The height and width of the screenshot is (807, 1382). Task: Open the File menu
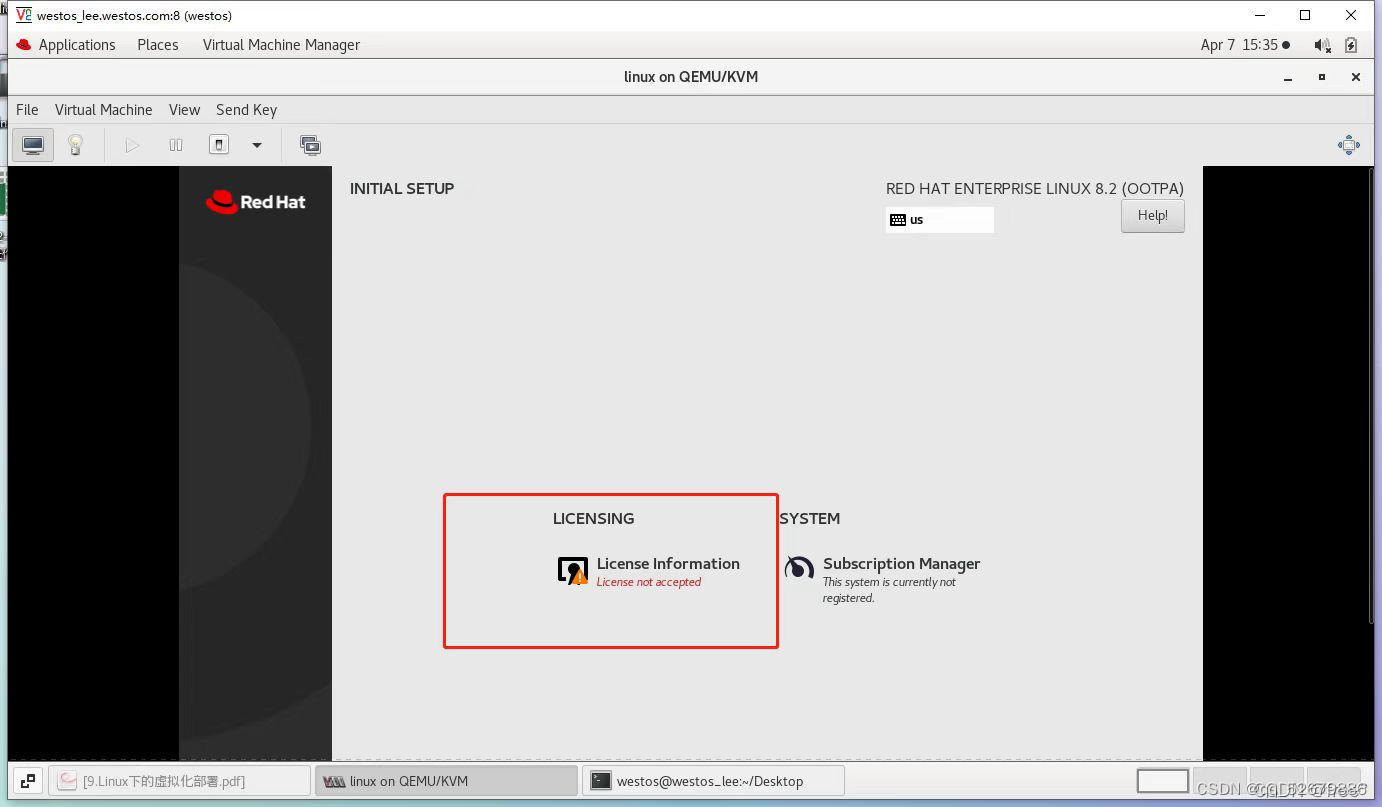(27, 110)
